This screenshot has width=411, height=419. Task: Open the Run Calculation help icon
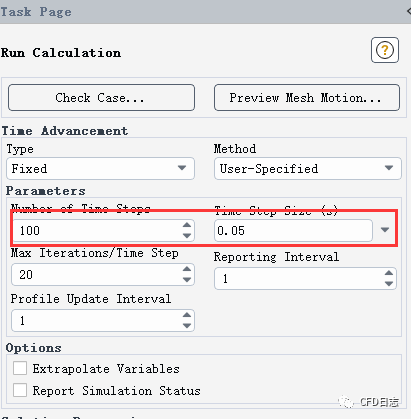385,50
